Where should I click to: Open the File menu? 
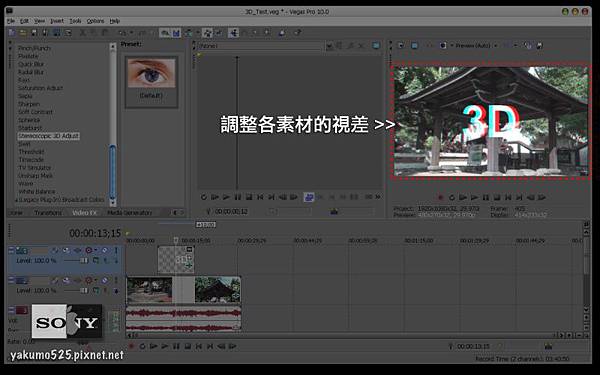pyautogui.click(x=11, y=21)
